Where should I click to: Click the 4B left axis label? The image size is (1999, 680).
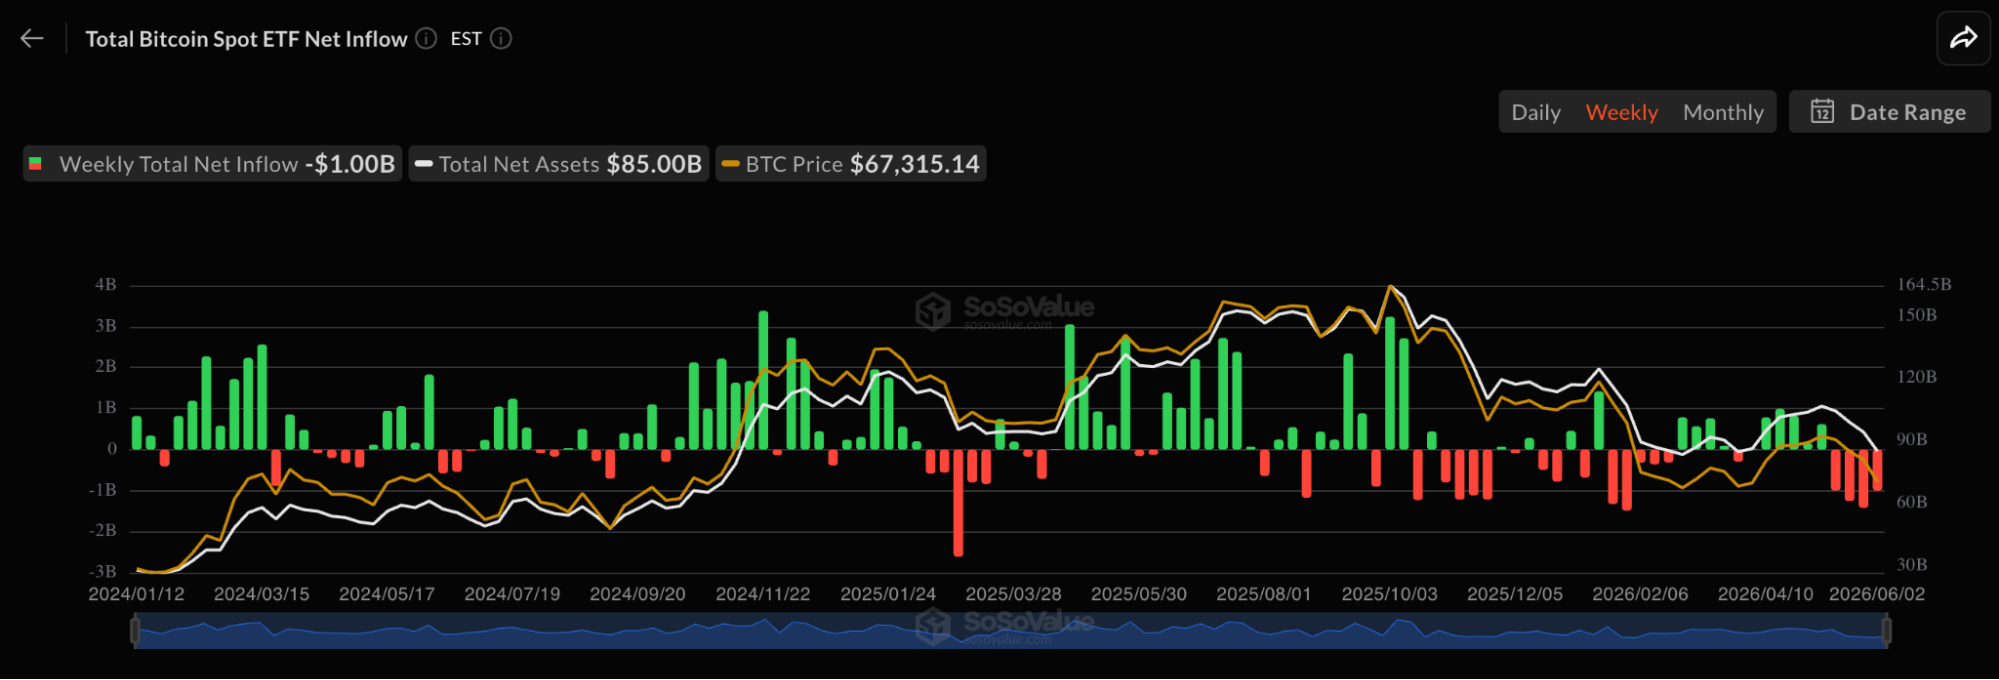click(106, 285)
